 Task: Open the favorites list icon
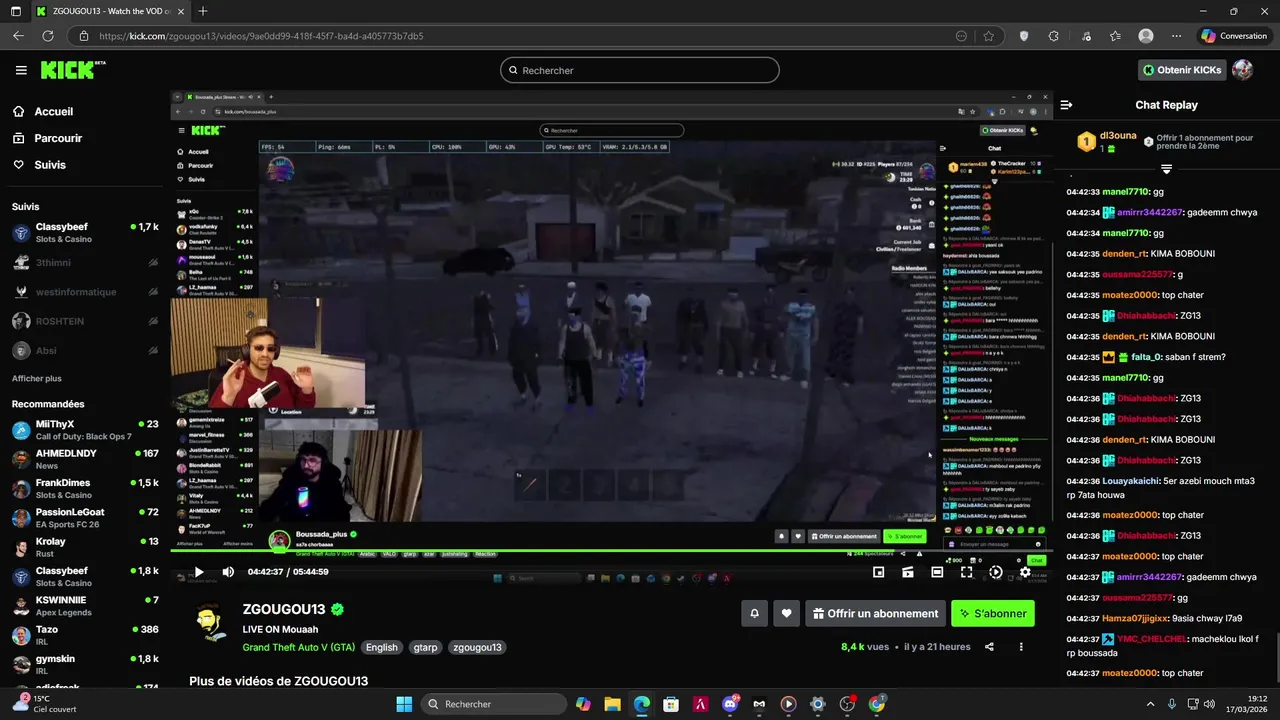(1115, 36)
